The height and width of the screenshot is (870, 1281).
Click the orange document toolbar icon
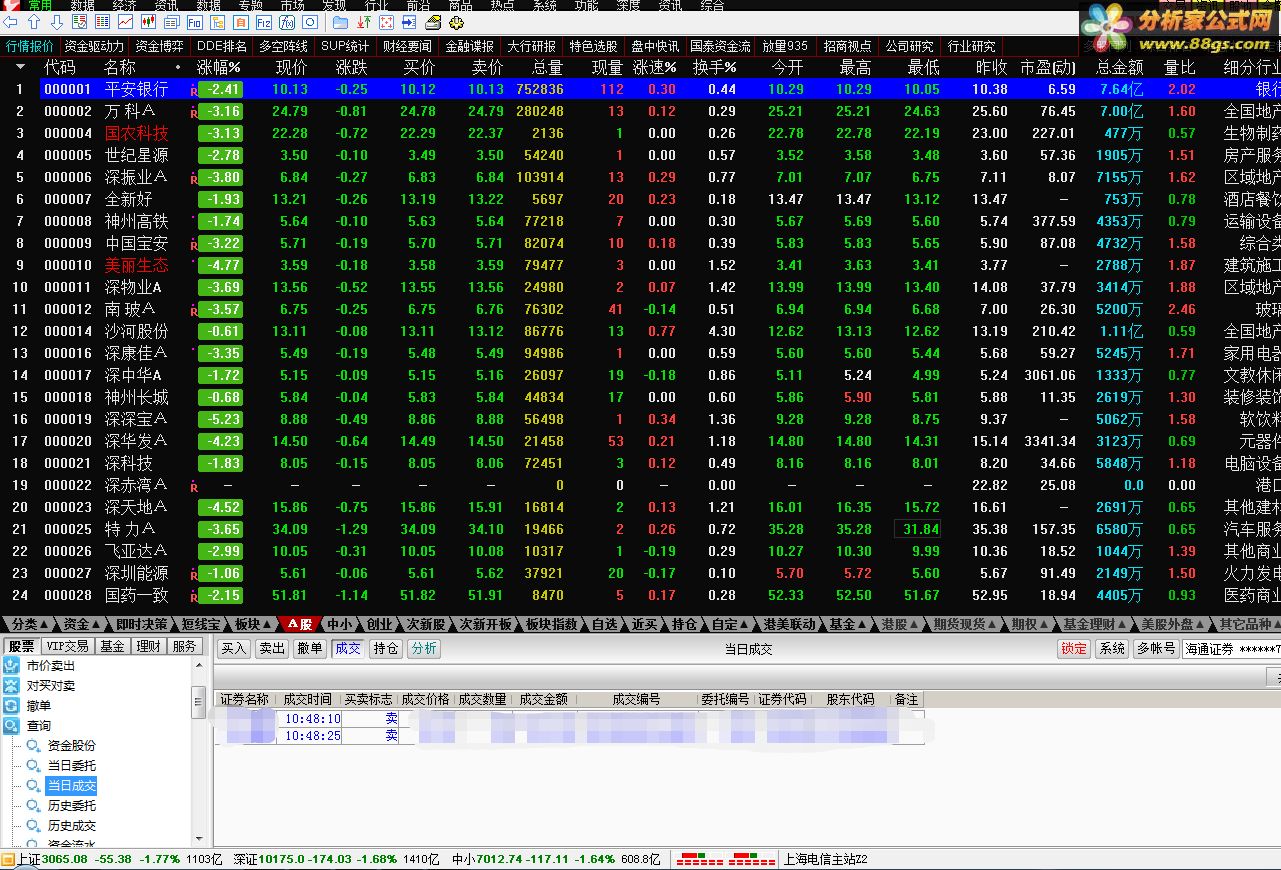[241, 22]
